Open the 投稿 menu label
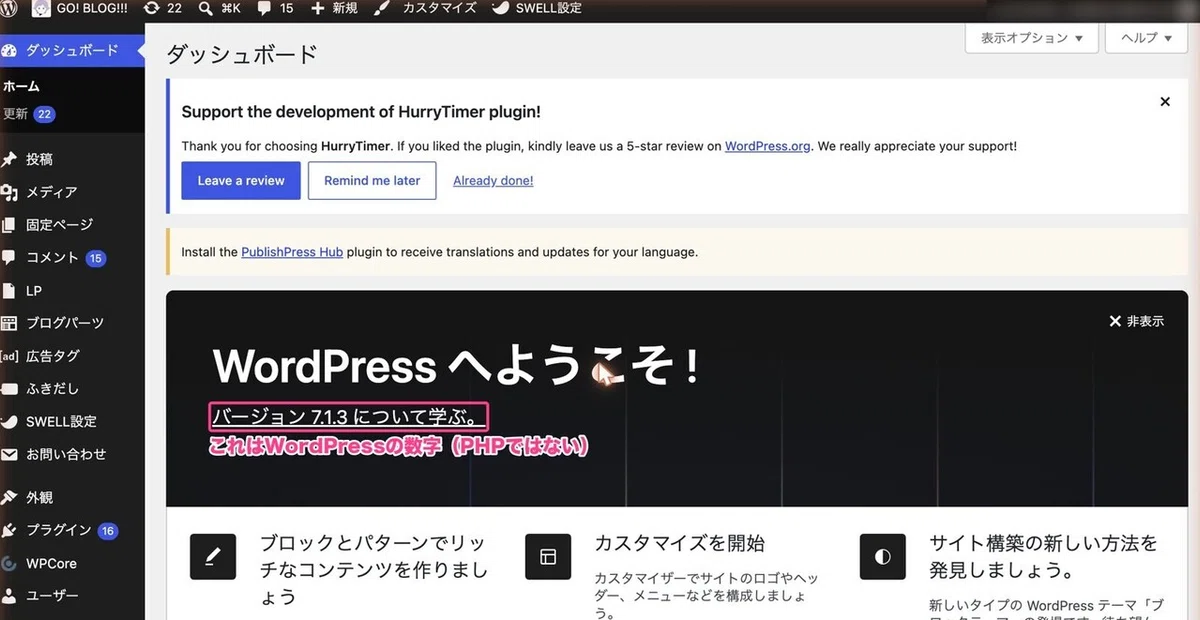This screenshot has height=620, width=1200. pyautogui.click(x=40, y=159)
